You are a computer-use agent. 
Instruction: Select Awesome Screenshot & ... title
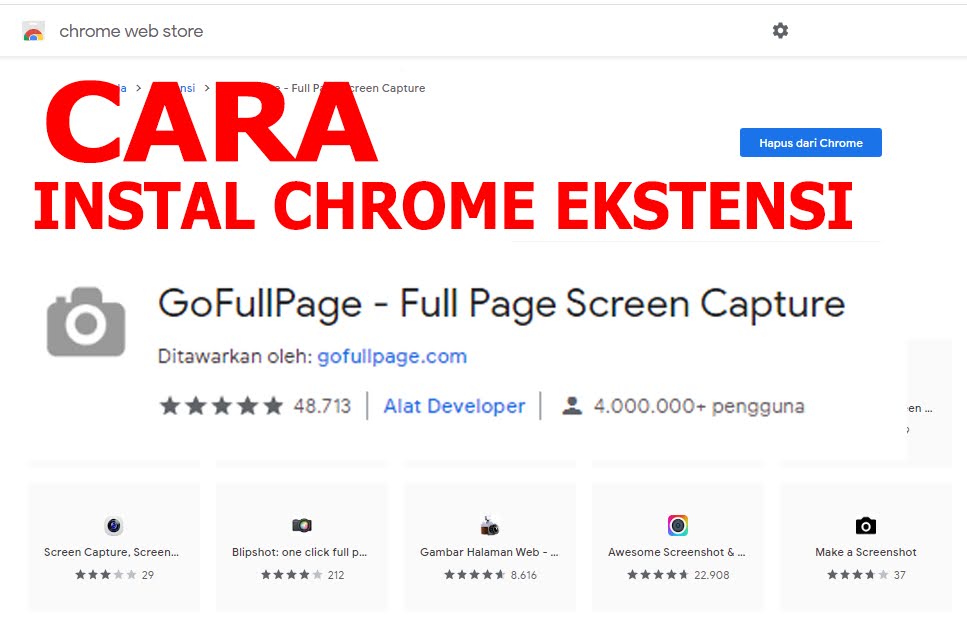(677, 552)
